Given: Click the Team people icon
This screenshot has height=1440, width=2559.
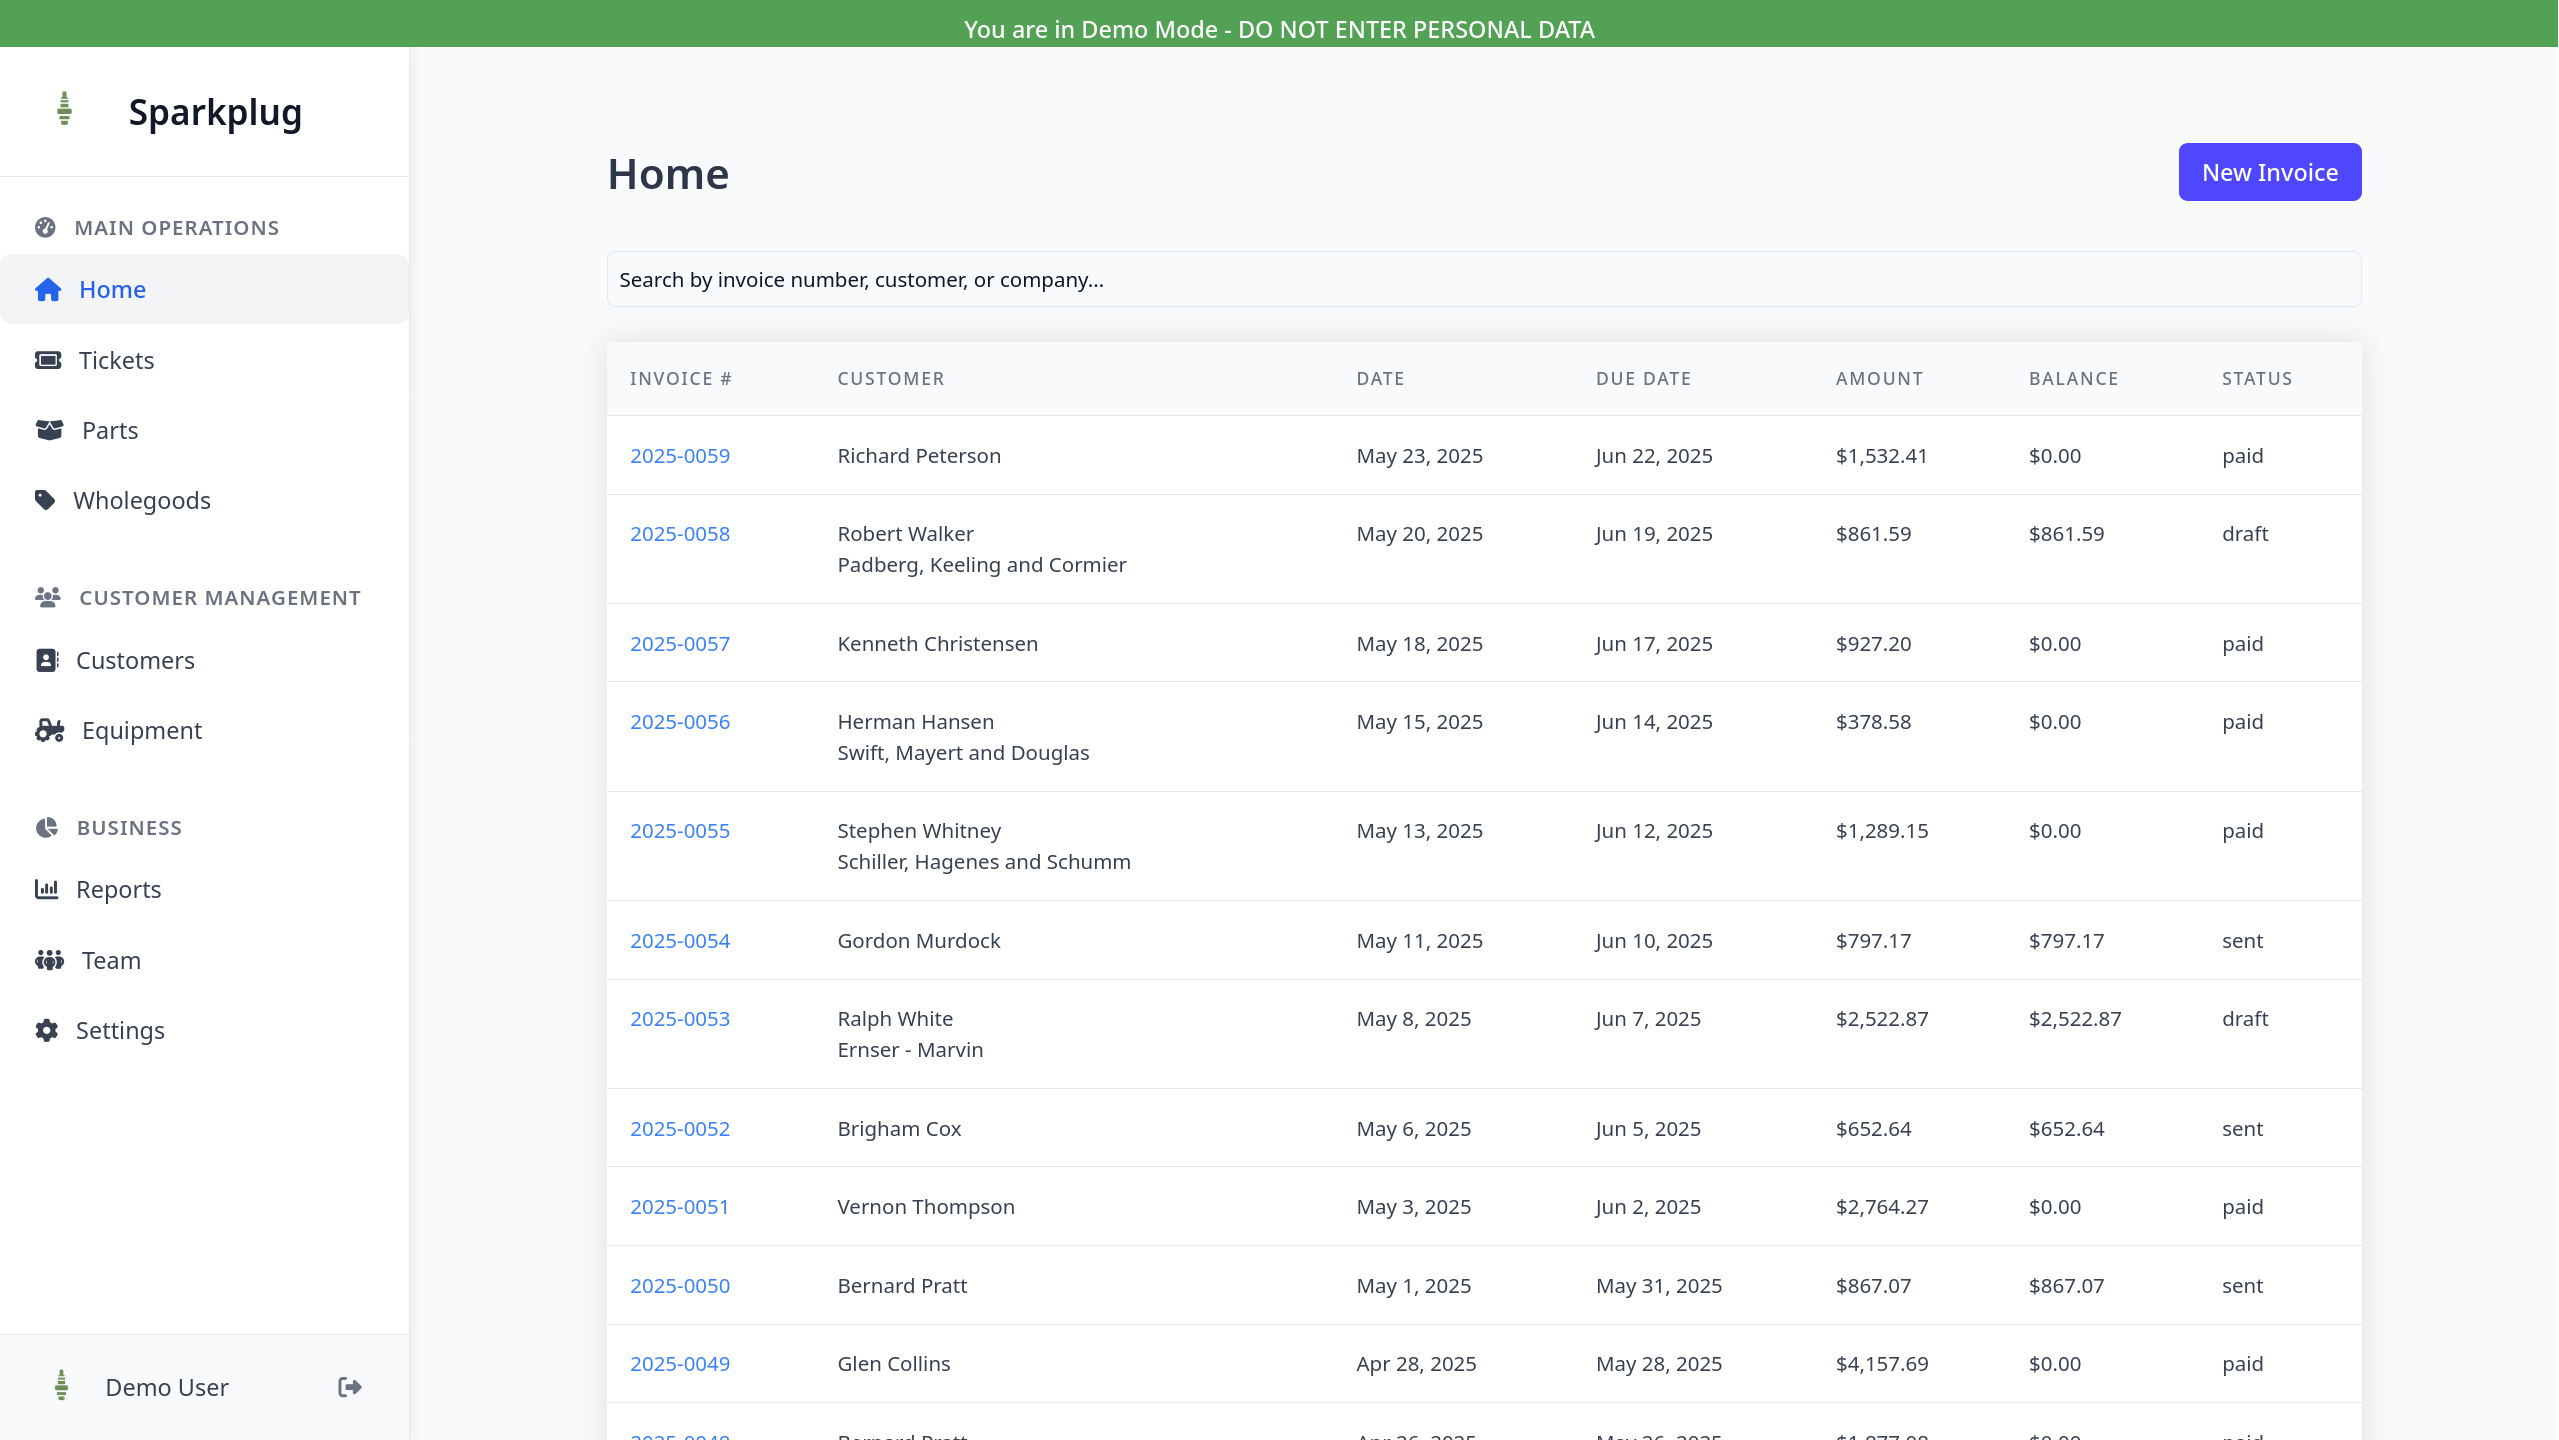Looking at the screenshot, I should click(x=49, y=960).
